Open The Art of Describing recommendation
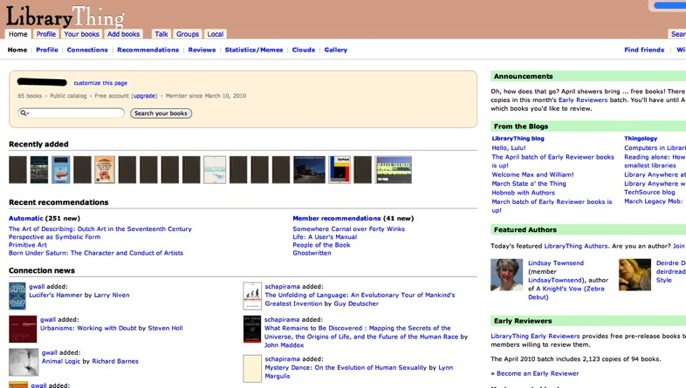 100,229
